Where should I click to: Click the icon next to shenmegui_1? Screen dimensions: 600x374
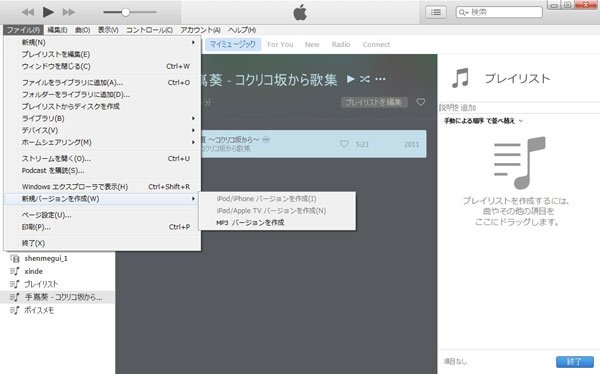pyautogui.click(x=15, y=259)
